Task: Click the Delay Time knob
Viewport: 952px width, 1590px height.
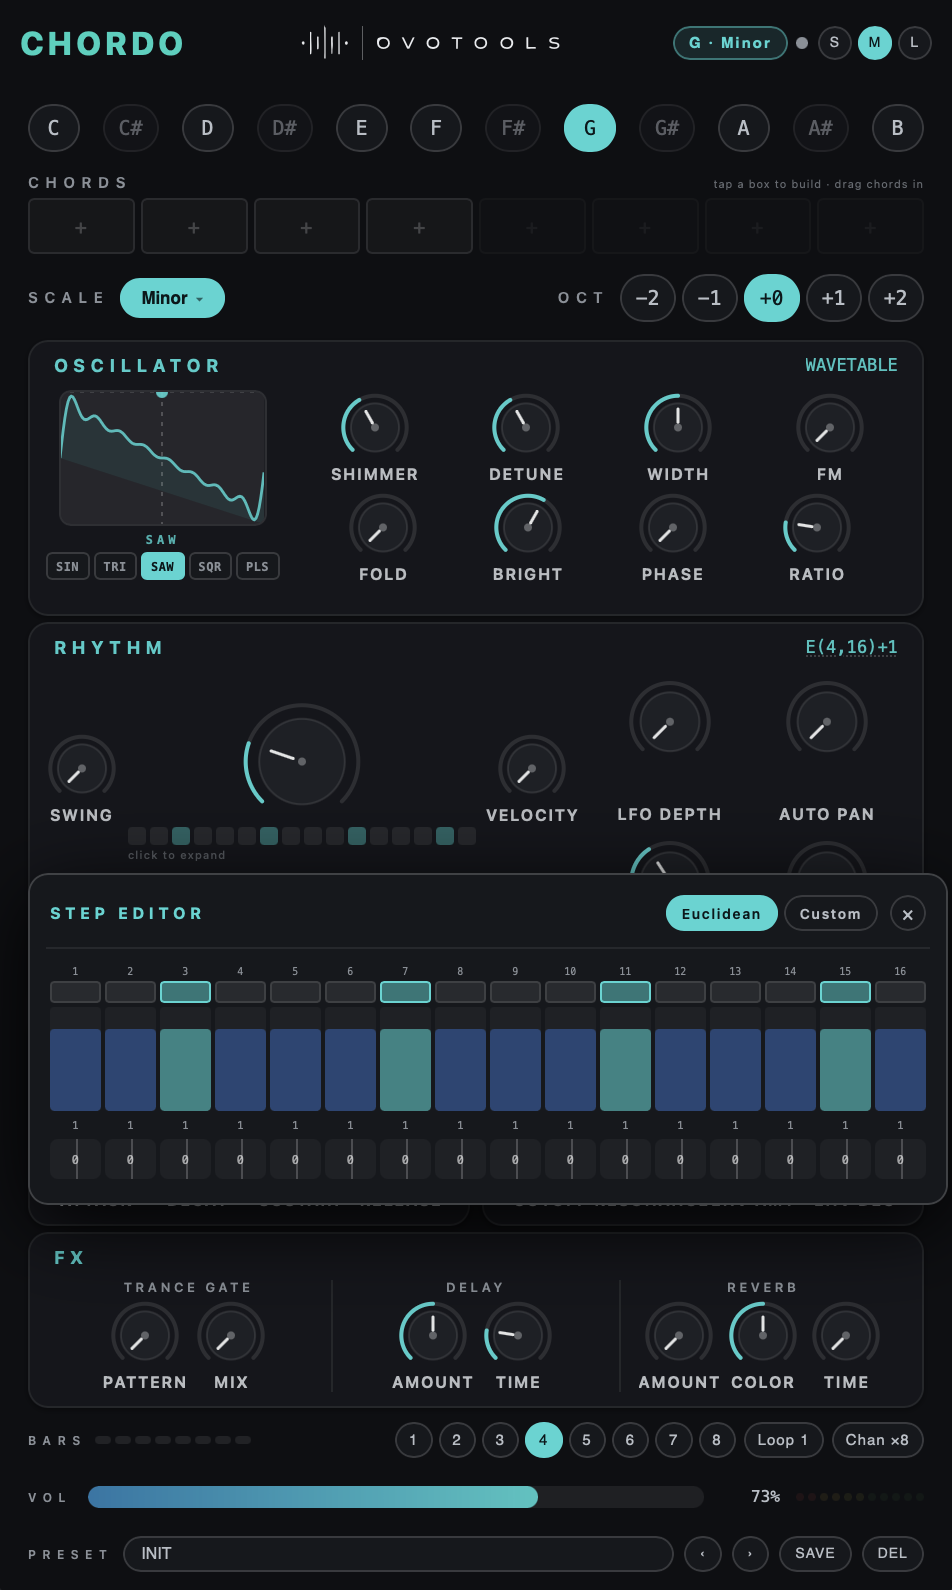Action: coord(518,1336)
